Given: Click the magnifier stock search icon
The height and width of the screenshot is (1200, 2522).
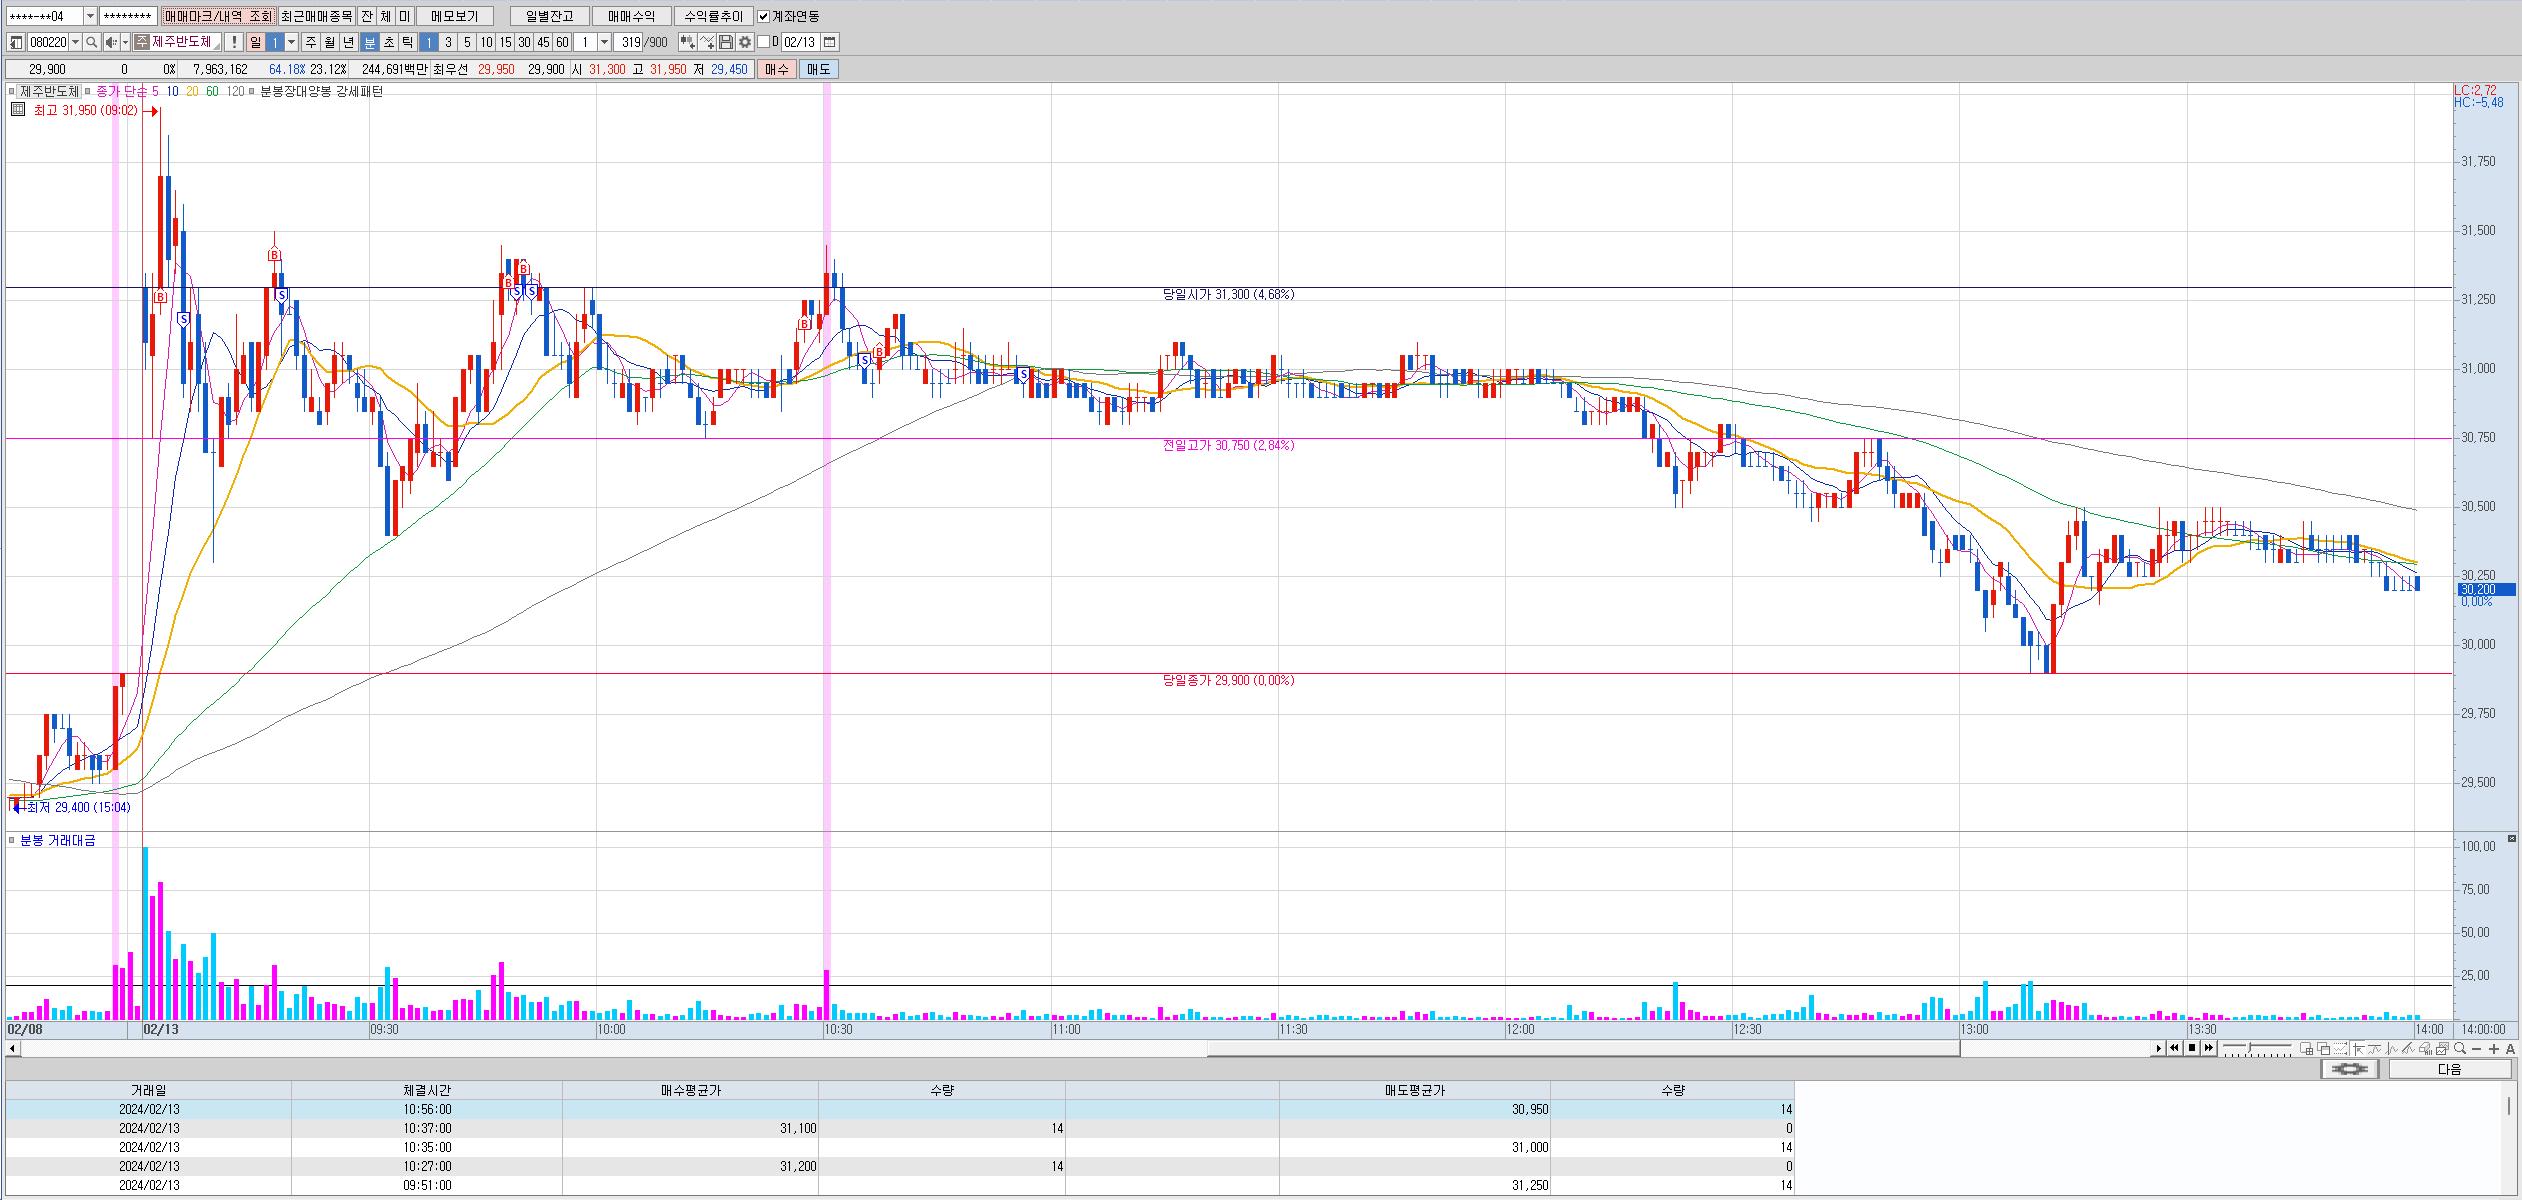Looking at the screenshot, I should [92, 42].
